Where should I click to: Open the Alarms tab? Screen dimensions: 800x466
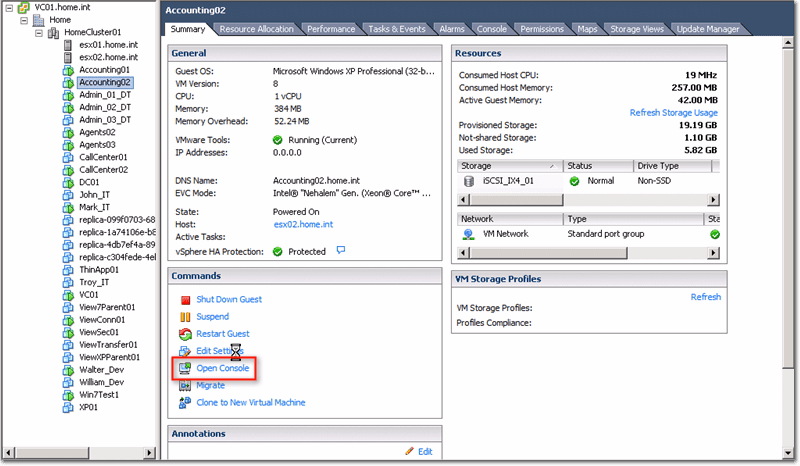coord(452,29)
